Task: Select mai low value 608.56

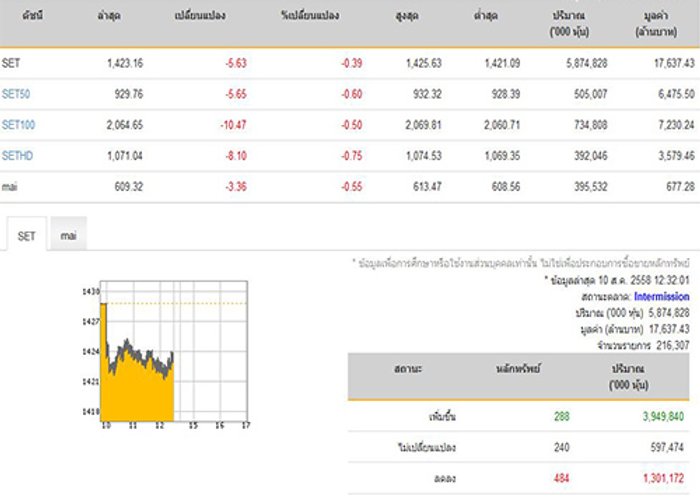Action: 506,187
